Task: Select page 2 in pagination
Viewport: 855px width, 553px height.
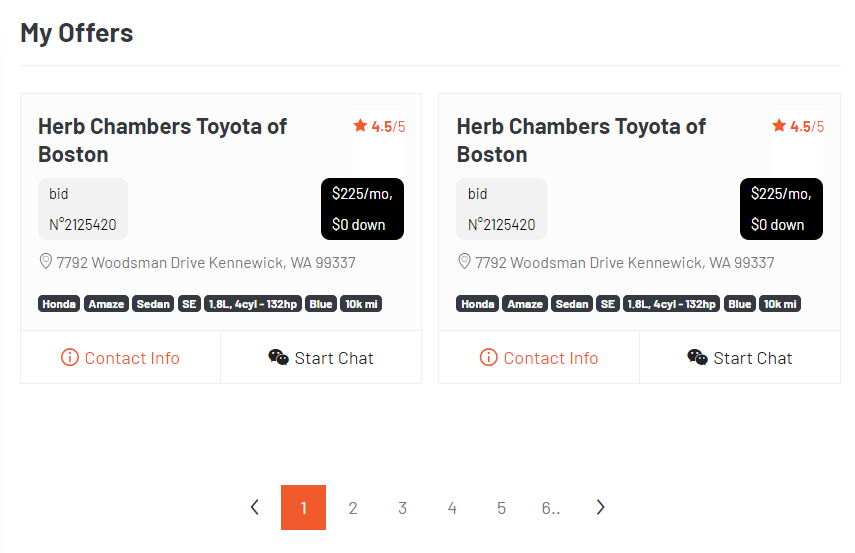Action: (353, 508)
